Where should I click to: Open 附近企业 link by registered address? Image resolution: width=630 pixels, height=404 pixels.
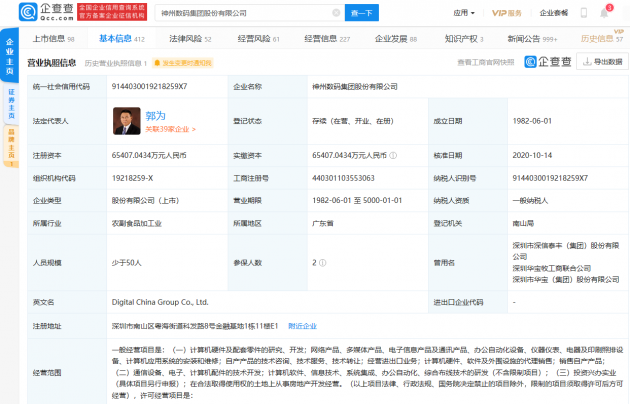pos(303,326)
